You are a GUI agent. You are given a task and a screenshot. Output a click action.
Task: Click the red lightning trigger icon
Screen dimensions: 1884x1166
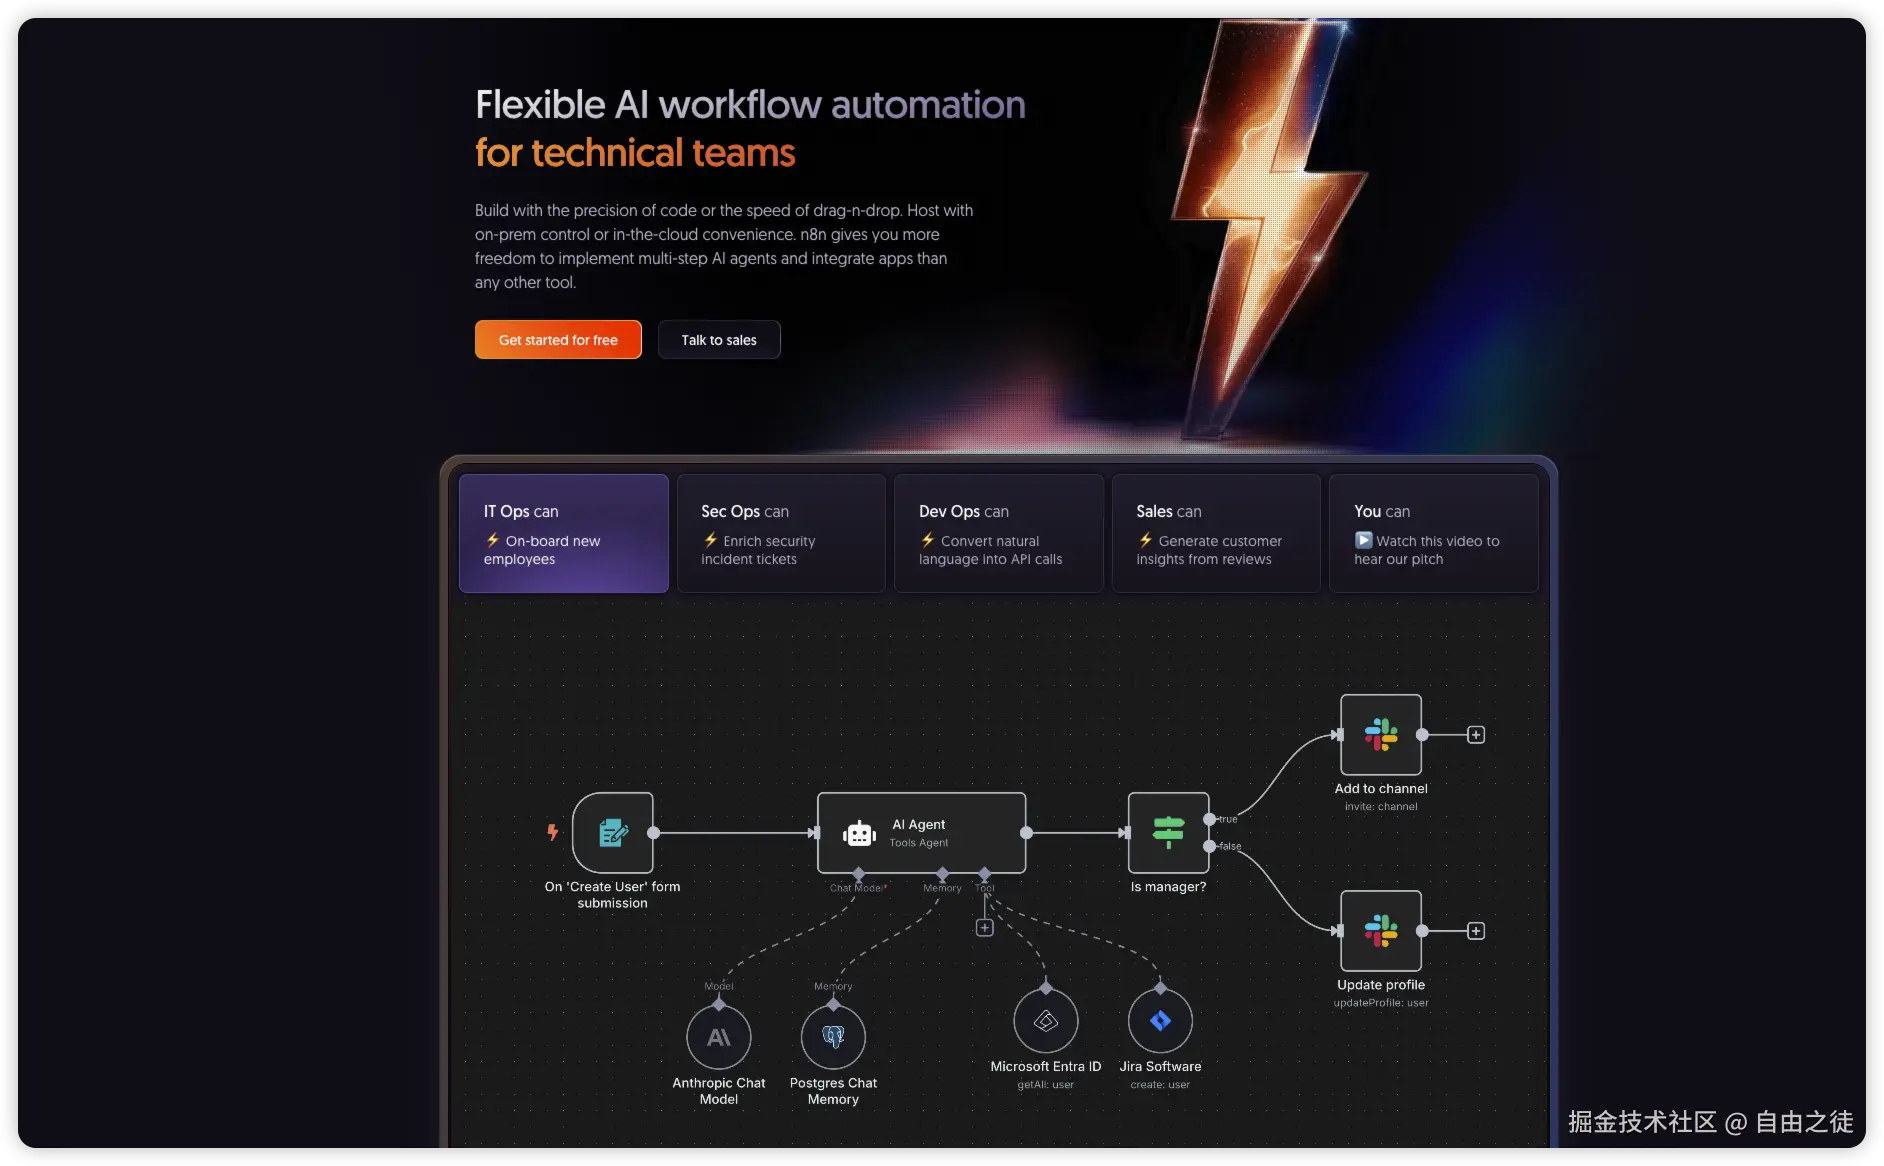coord(552,832)
